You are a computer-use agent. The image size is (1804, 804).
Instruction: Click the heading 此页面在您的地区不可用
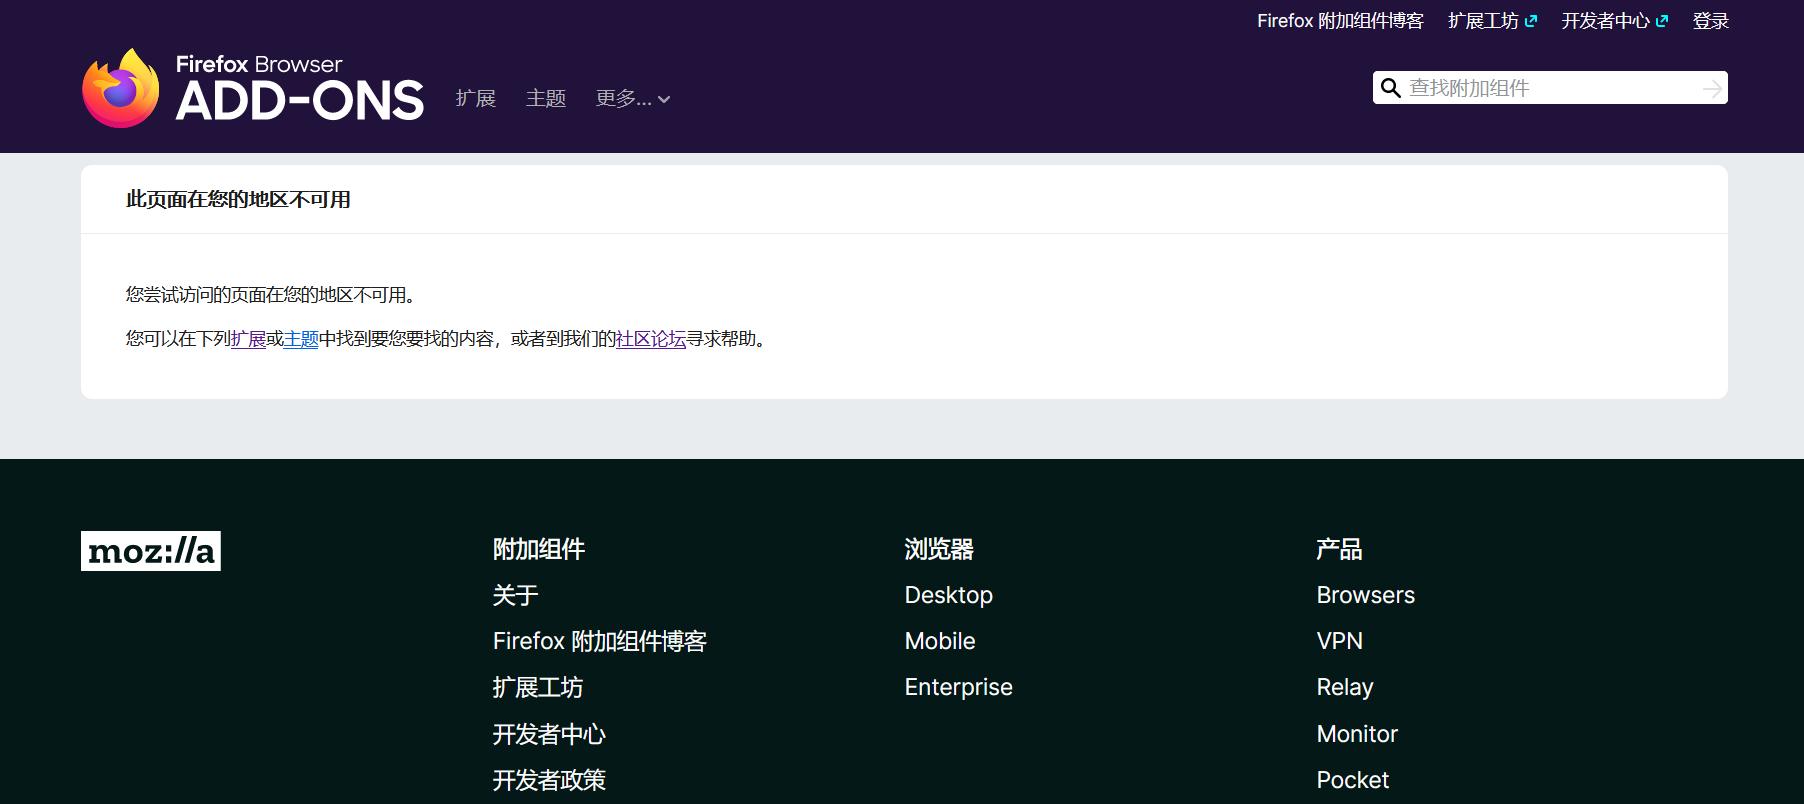coord(238,200)
